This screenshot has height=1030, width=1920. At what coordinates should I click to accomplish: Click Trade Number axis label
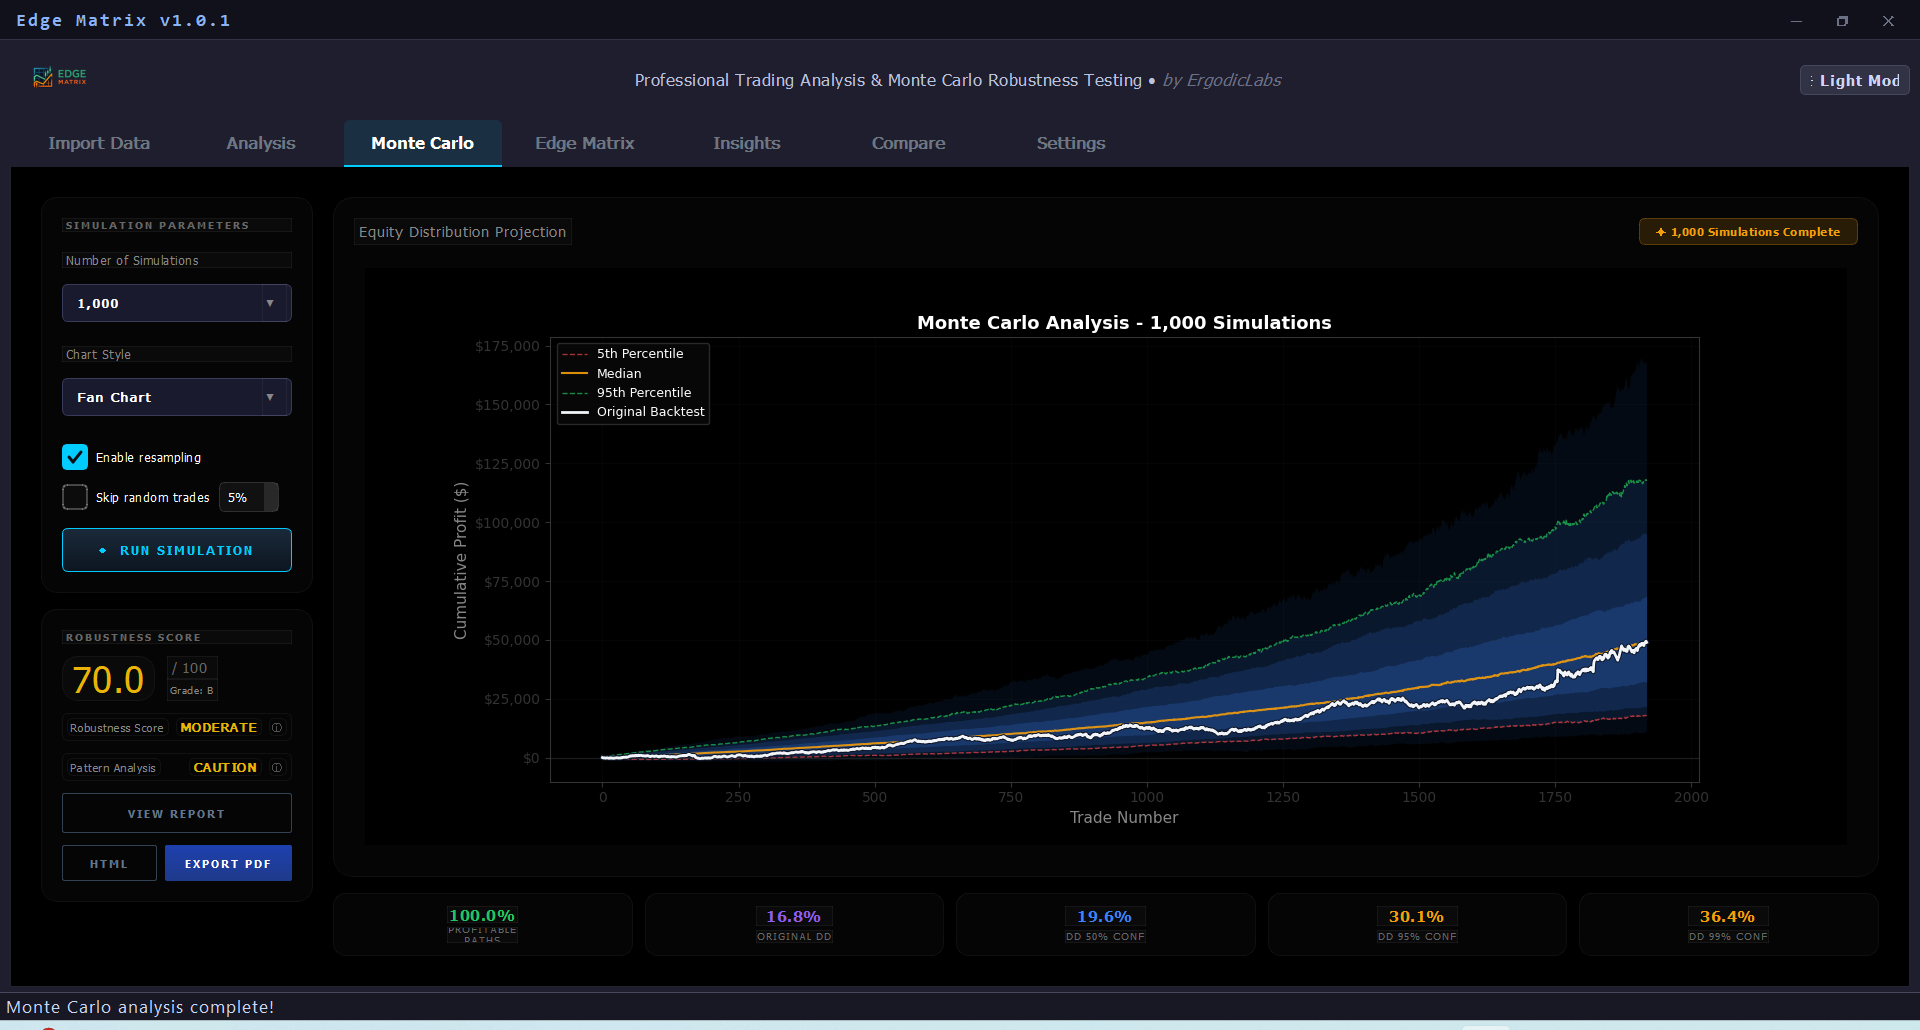point(1124,817)
